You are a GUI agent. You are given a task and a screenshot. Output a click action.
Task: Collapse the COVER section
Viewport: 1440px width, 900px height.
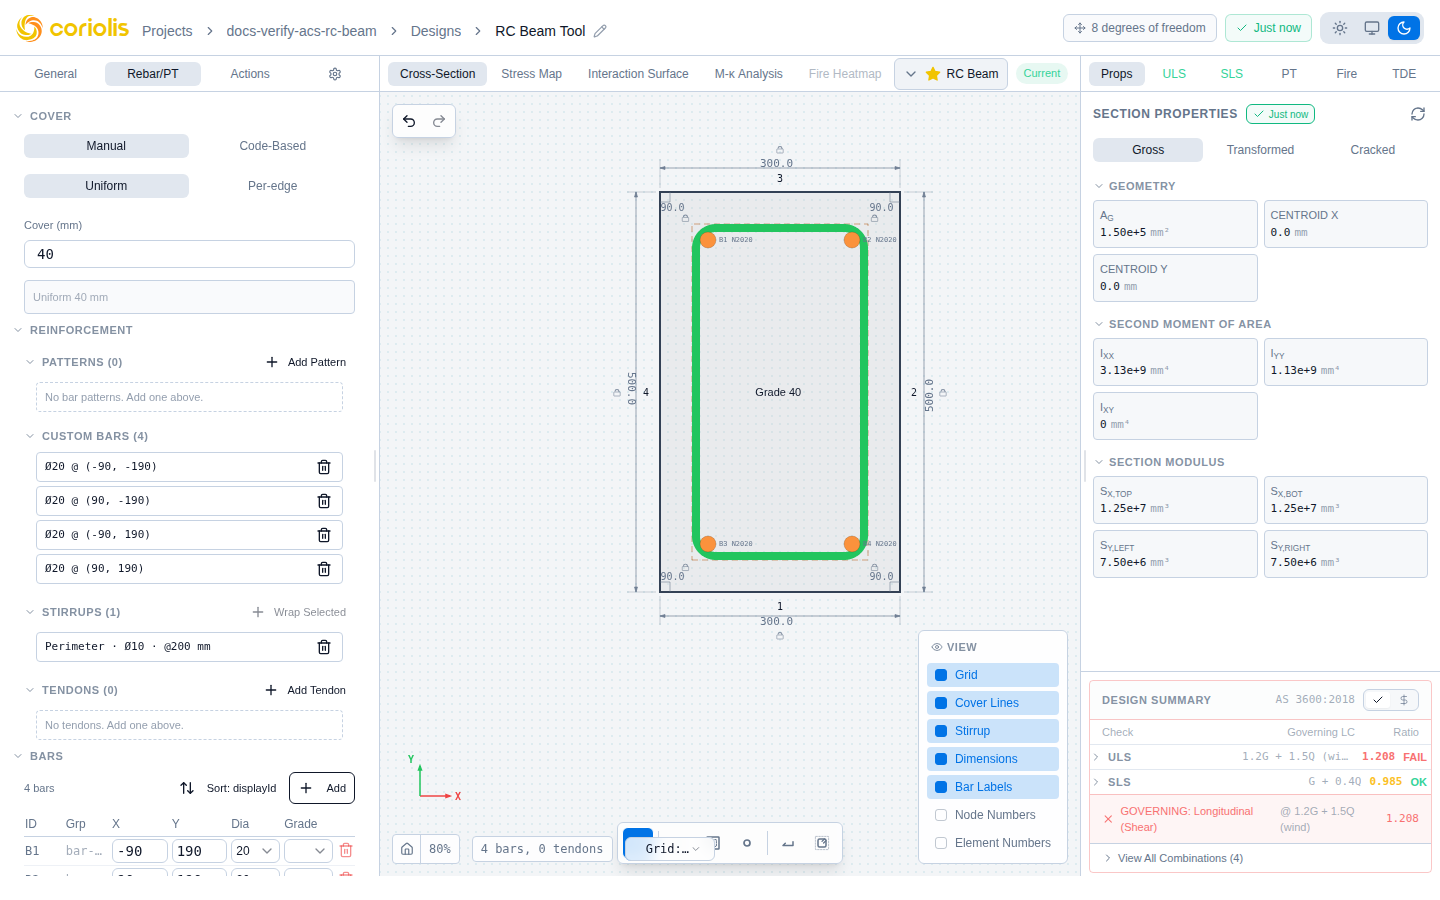click(18, 116)
